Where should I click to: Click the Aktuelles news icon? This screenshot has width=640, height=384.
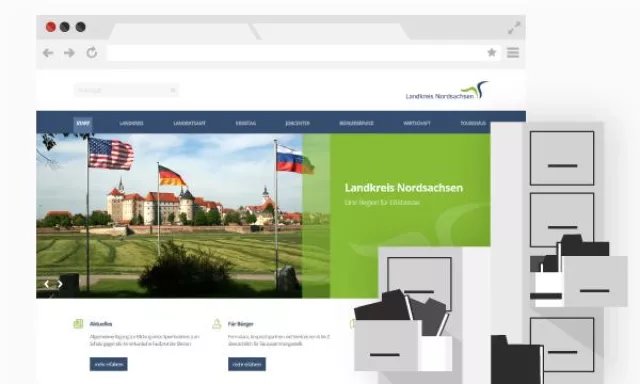coord(78,324)
